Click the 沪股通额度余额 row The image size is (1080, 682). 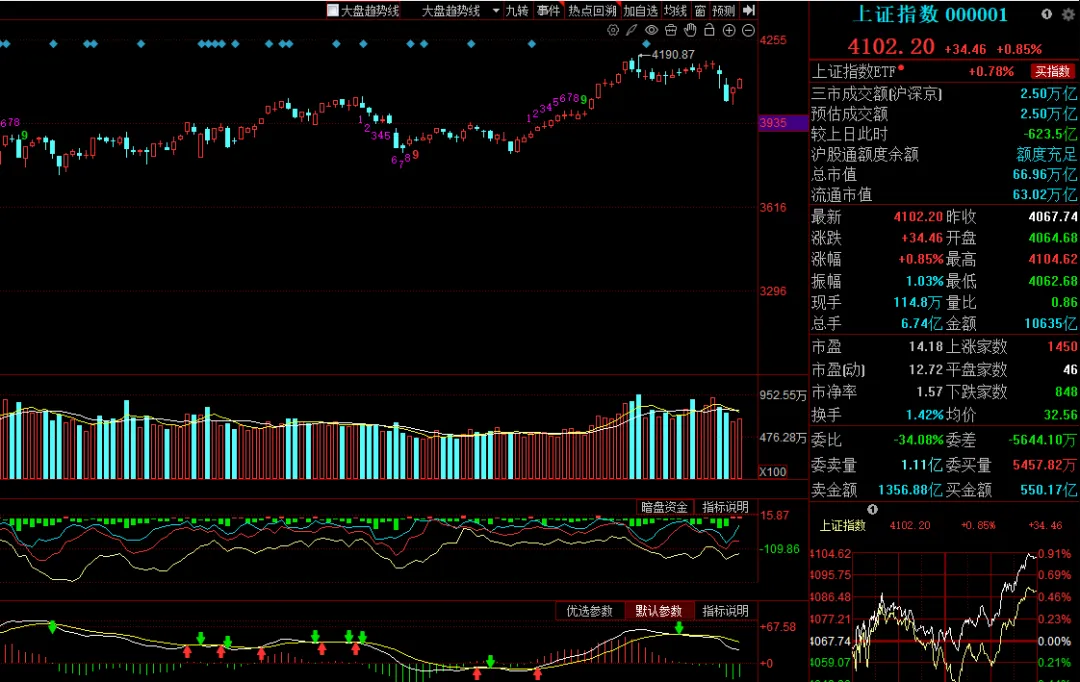coord(944,154)
